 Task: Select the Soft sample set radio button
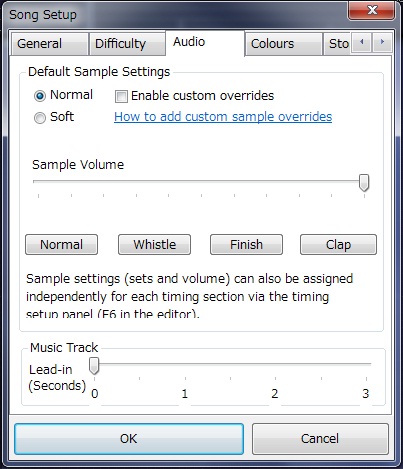pyautogui.click(x=40, y=118)
